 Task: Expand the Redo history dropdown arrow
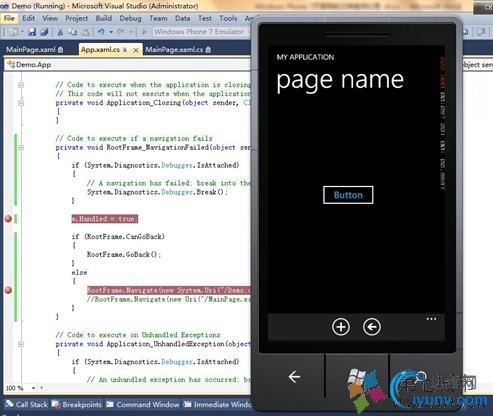tap(131, 32)
